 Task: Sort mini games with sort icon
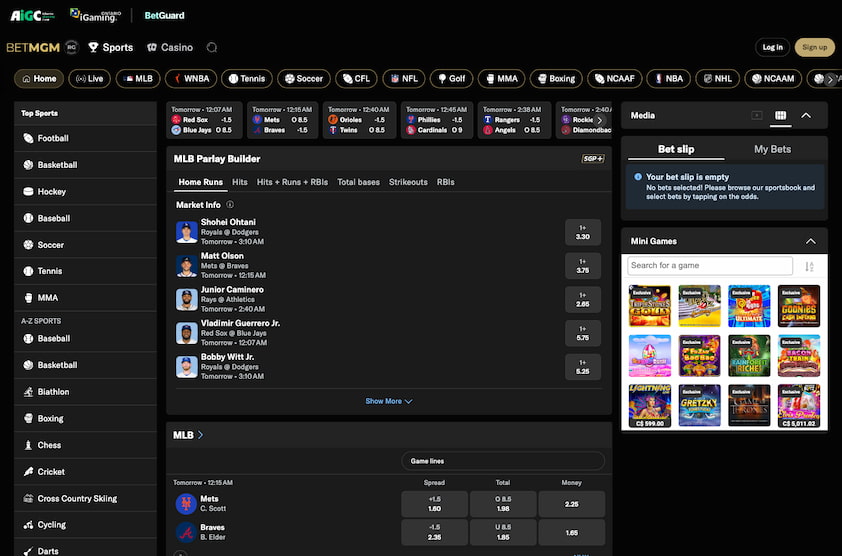[x=809, y=266]
